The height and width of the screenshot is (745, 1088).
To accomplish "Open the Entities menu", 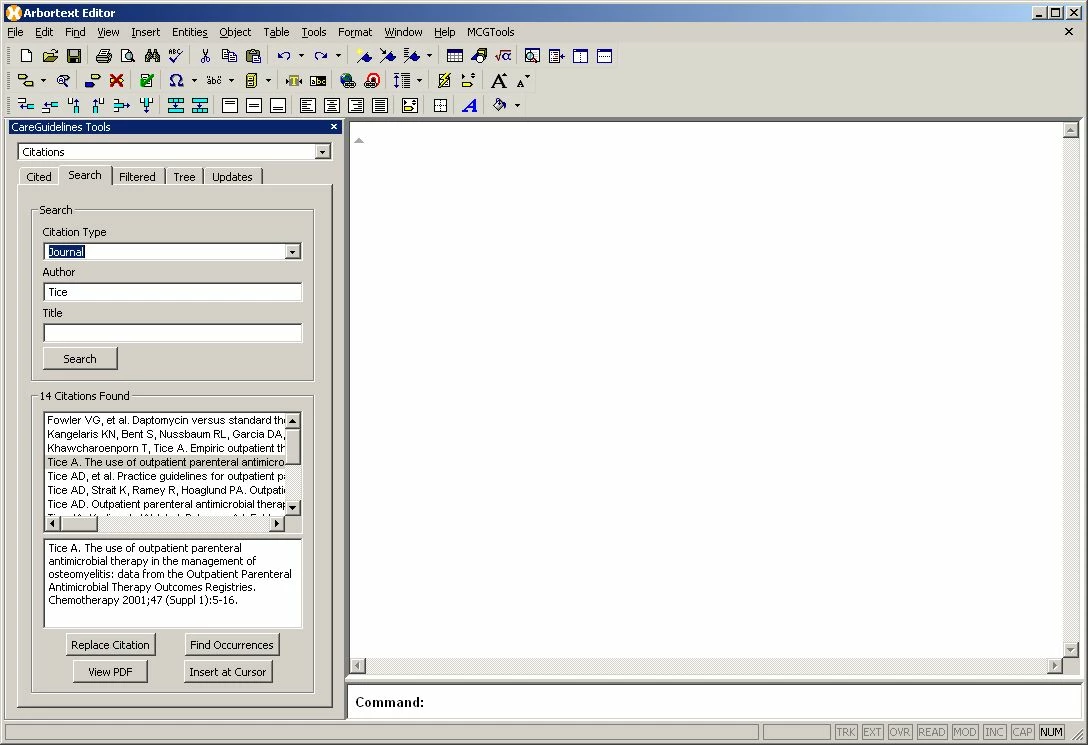I will click(x=189, y=32).
